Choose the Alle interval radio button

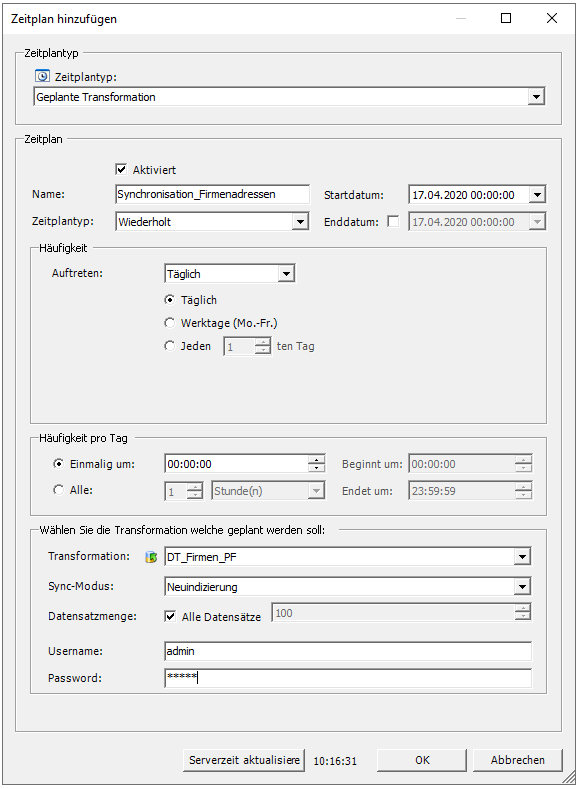(x=58, y=490)
